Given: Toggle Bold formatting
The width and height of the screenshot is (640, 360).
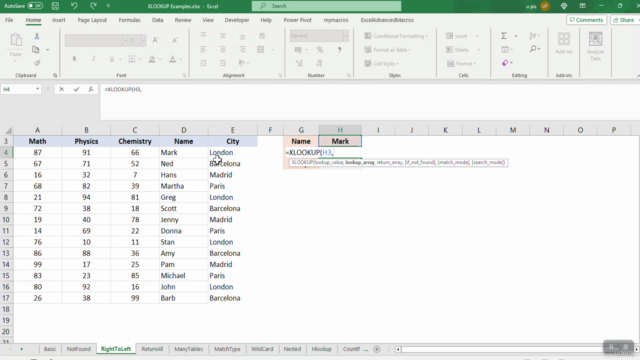Looking at the screenshot, I should (74, 59).
